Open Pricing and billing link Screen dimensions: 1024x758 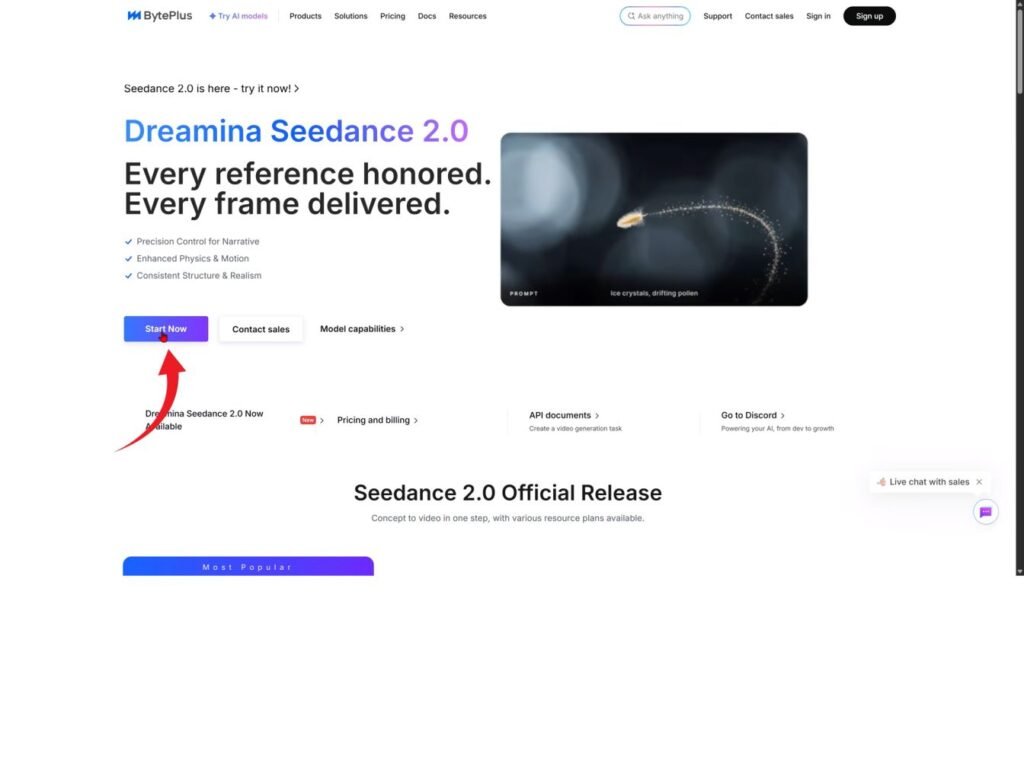377,420
